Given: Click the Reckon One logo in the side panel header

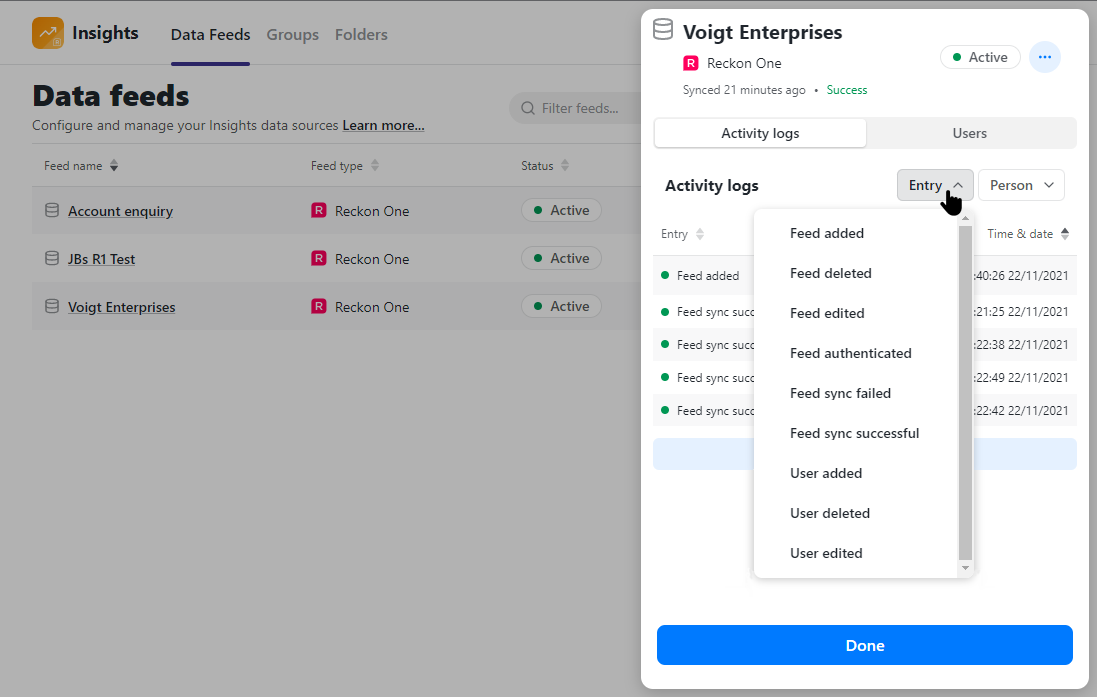Looking at the screenshot, I should click(691, 63).
